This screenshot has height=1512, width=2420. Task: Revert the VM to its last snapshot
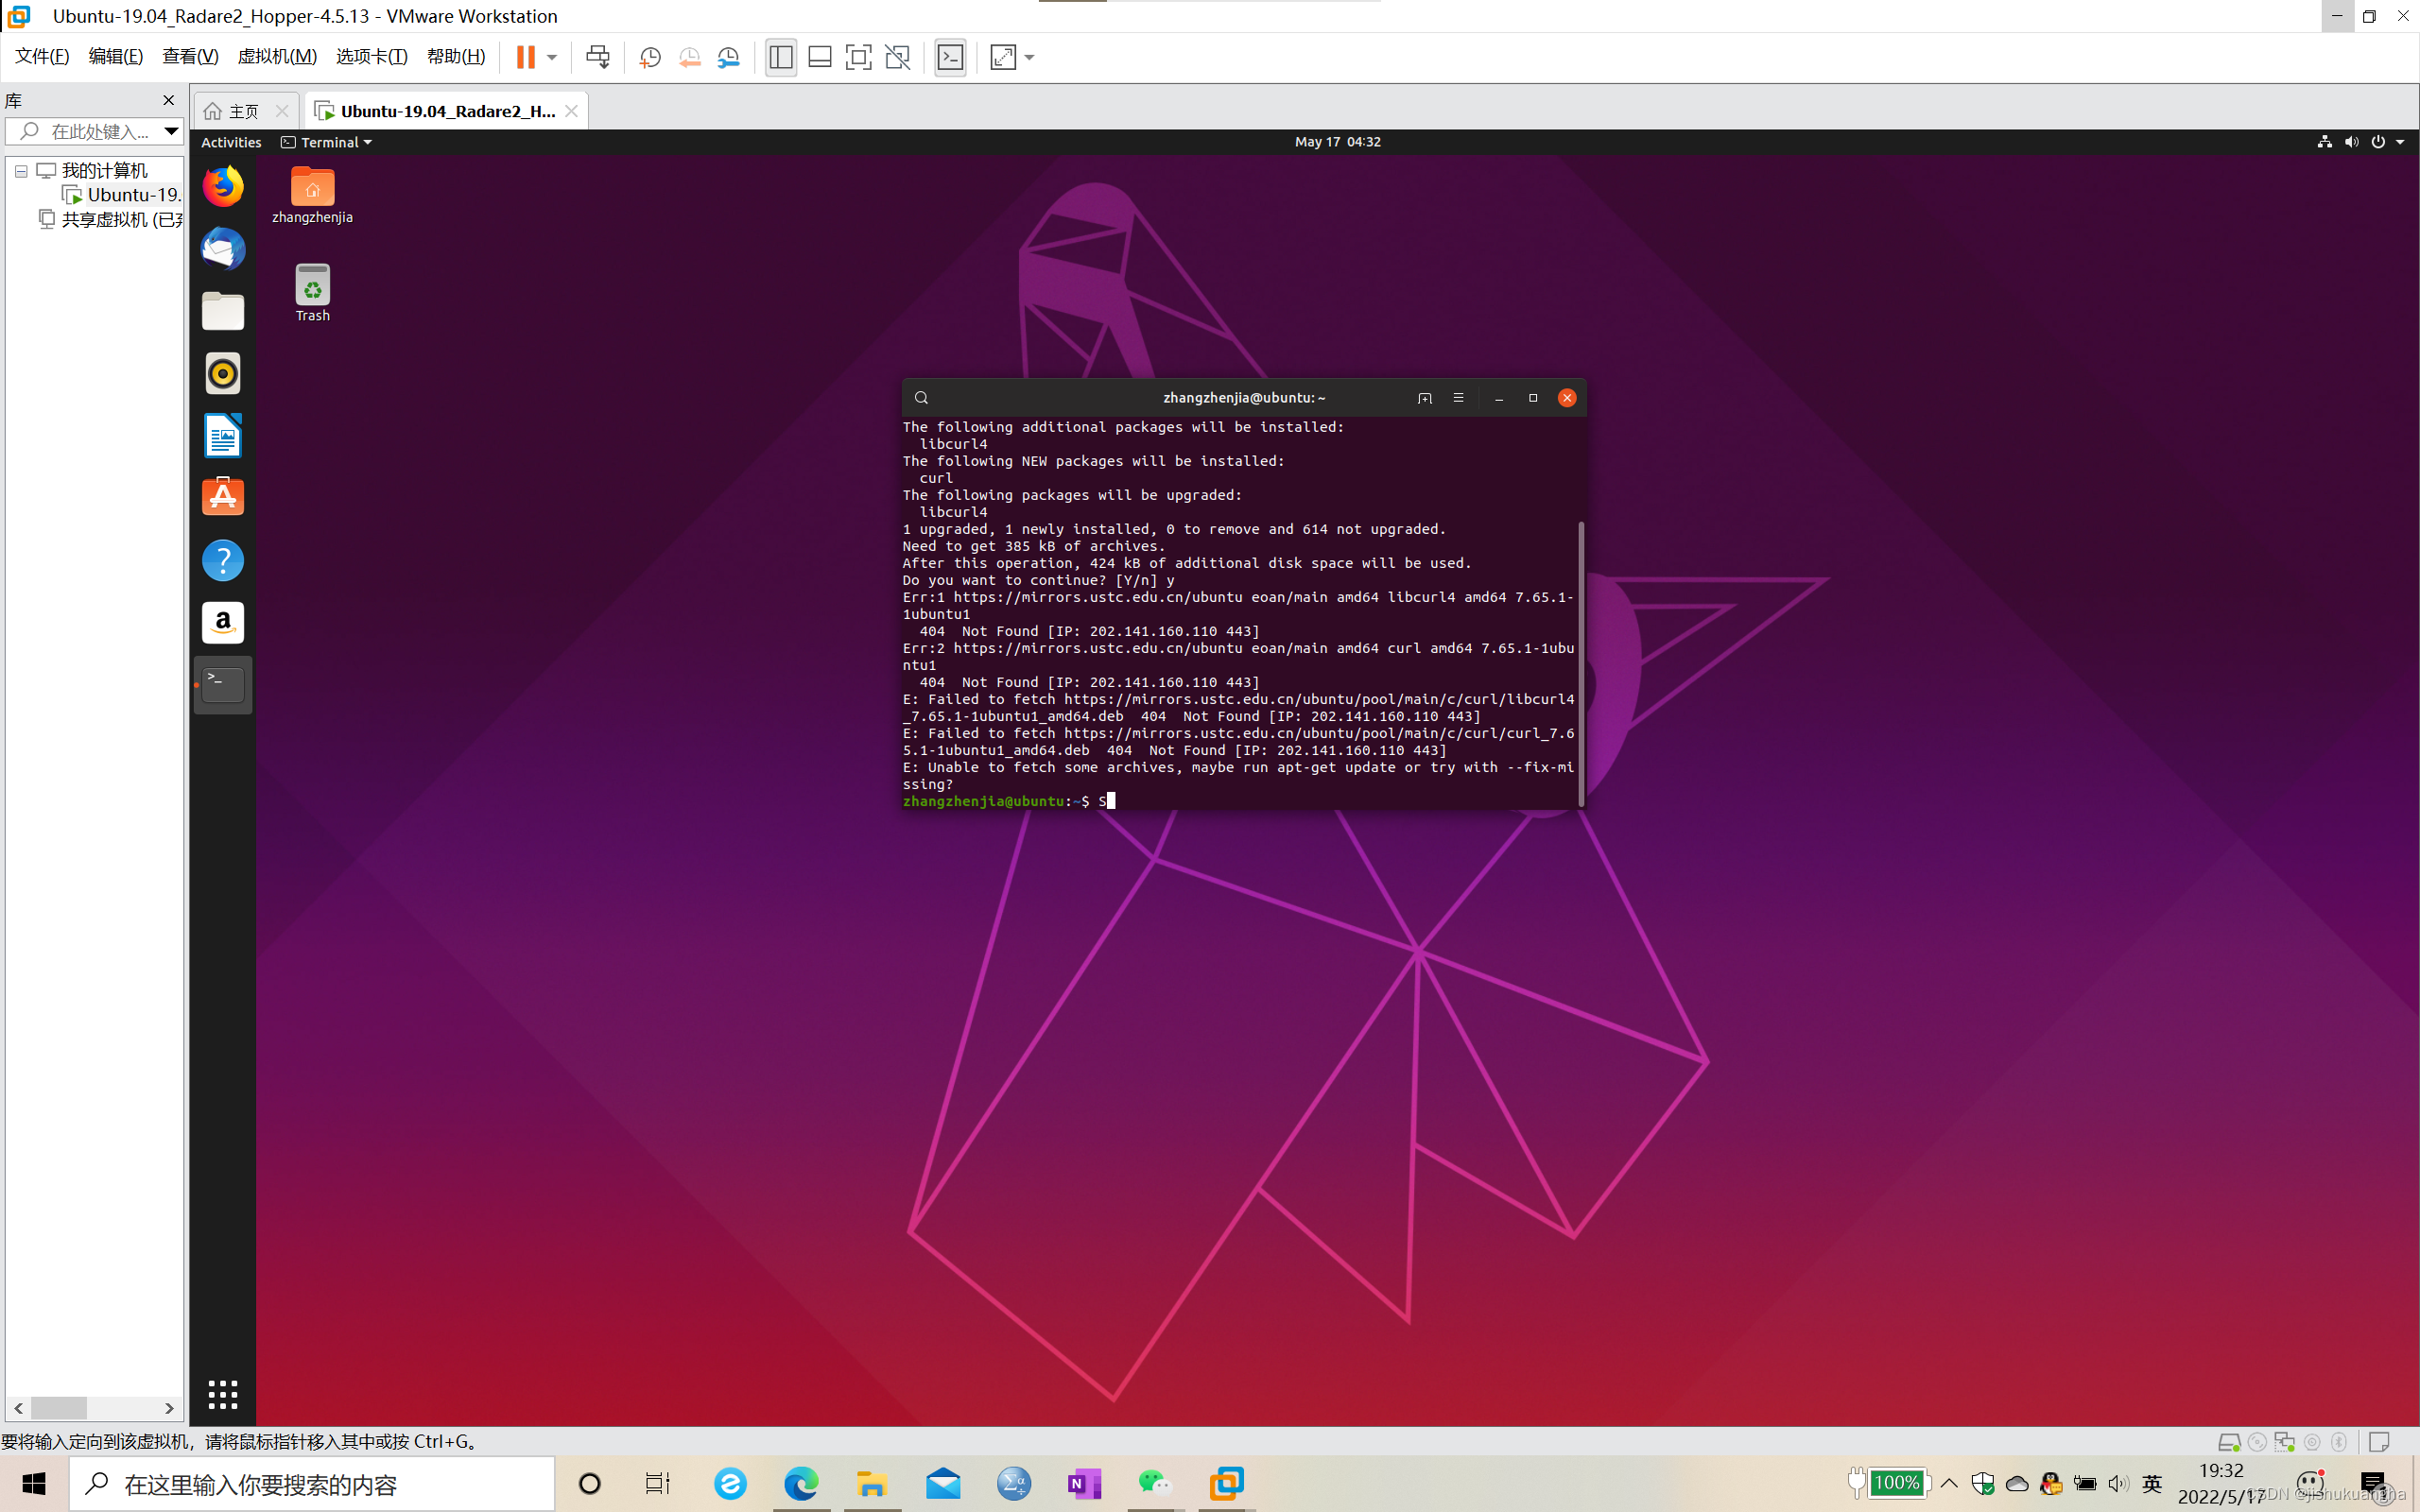click(x=690, y=57)
